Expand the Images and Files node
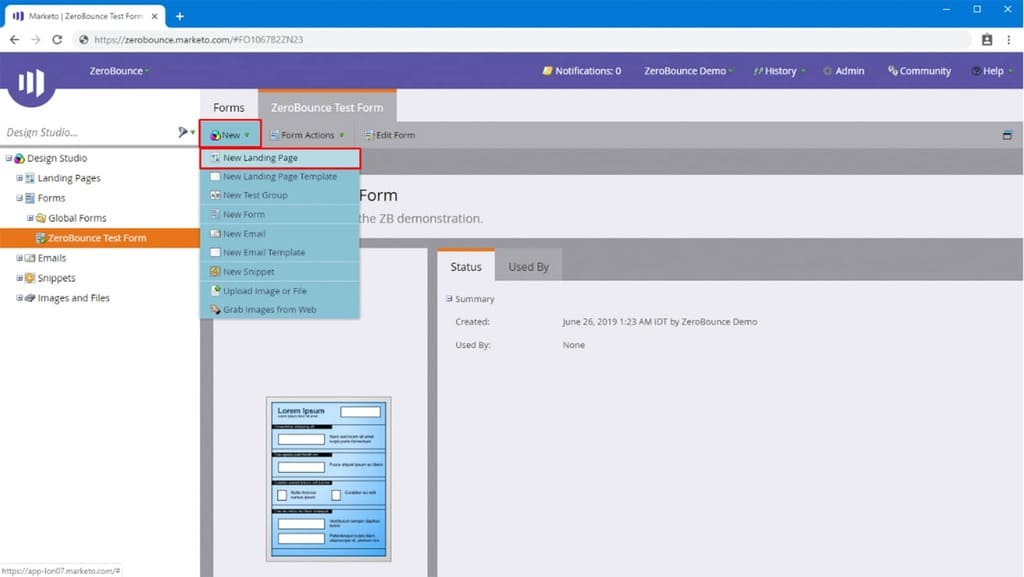 19,298
